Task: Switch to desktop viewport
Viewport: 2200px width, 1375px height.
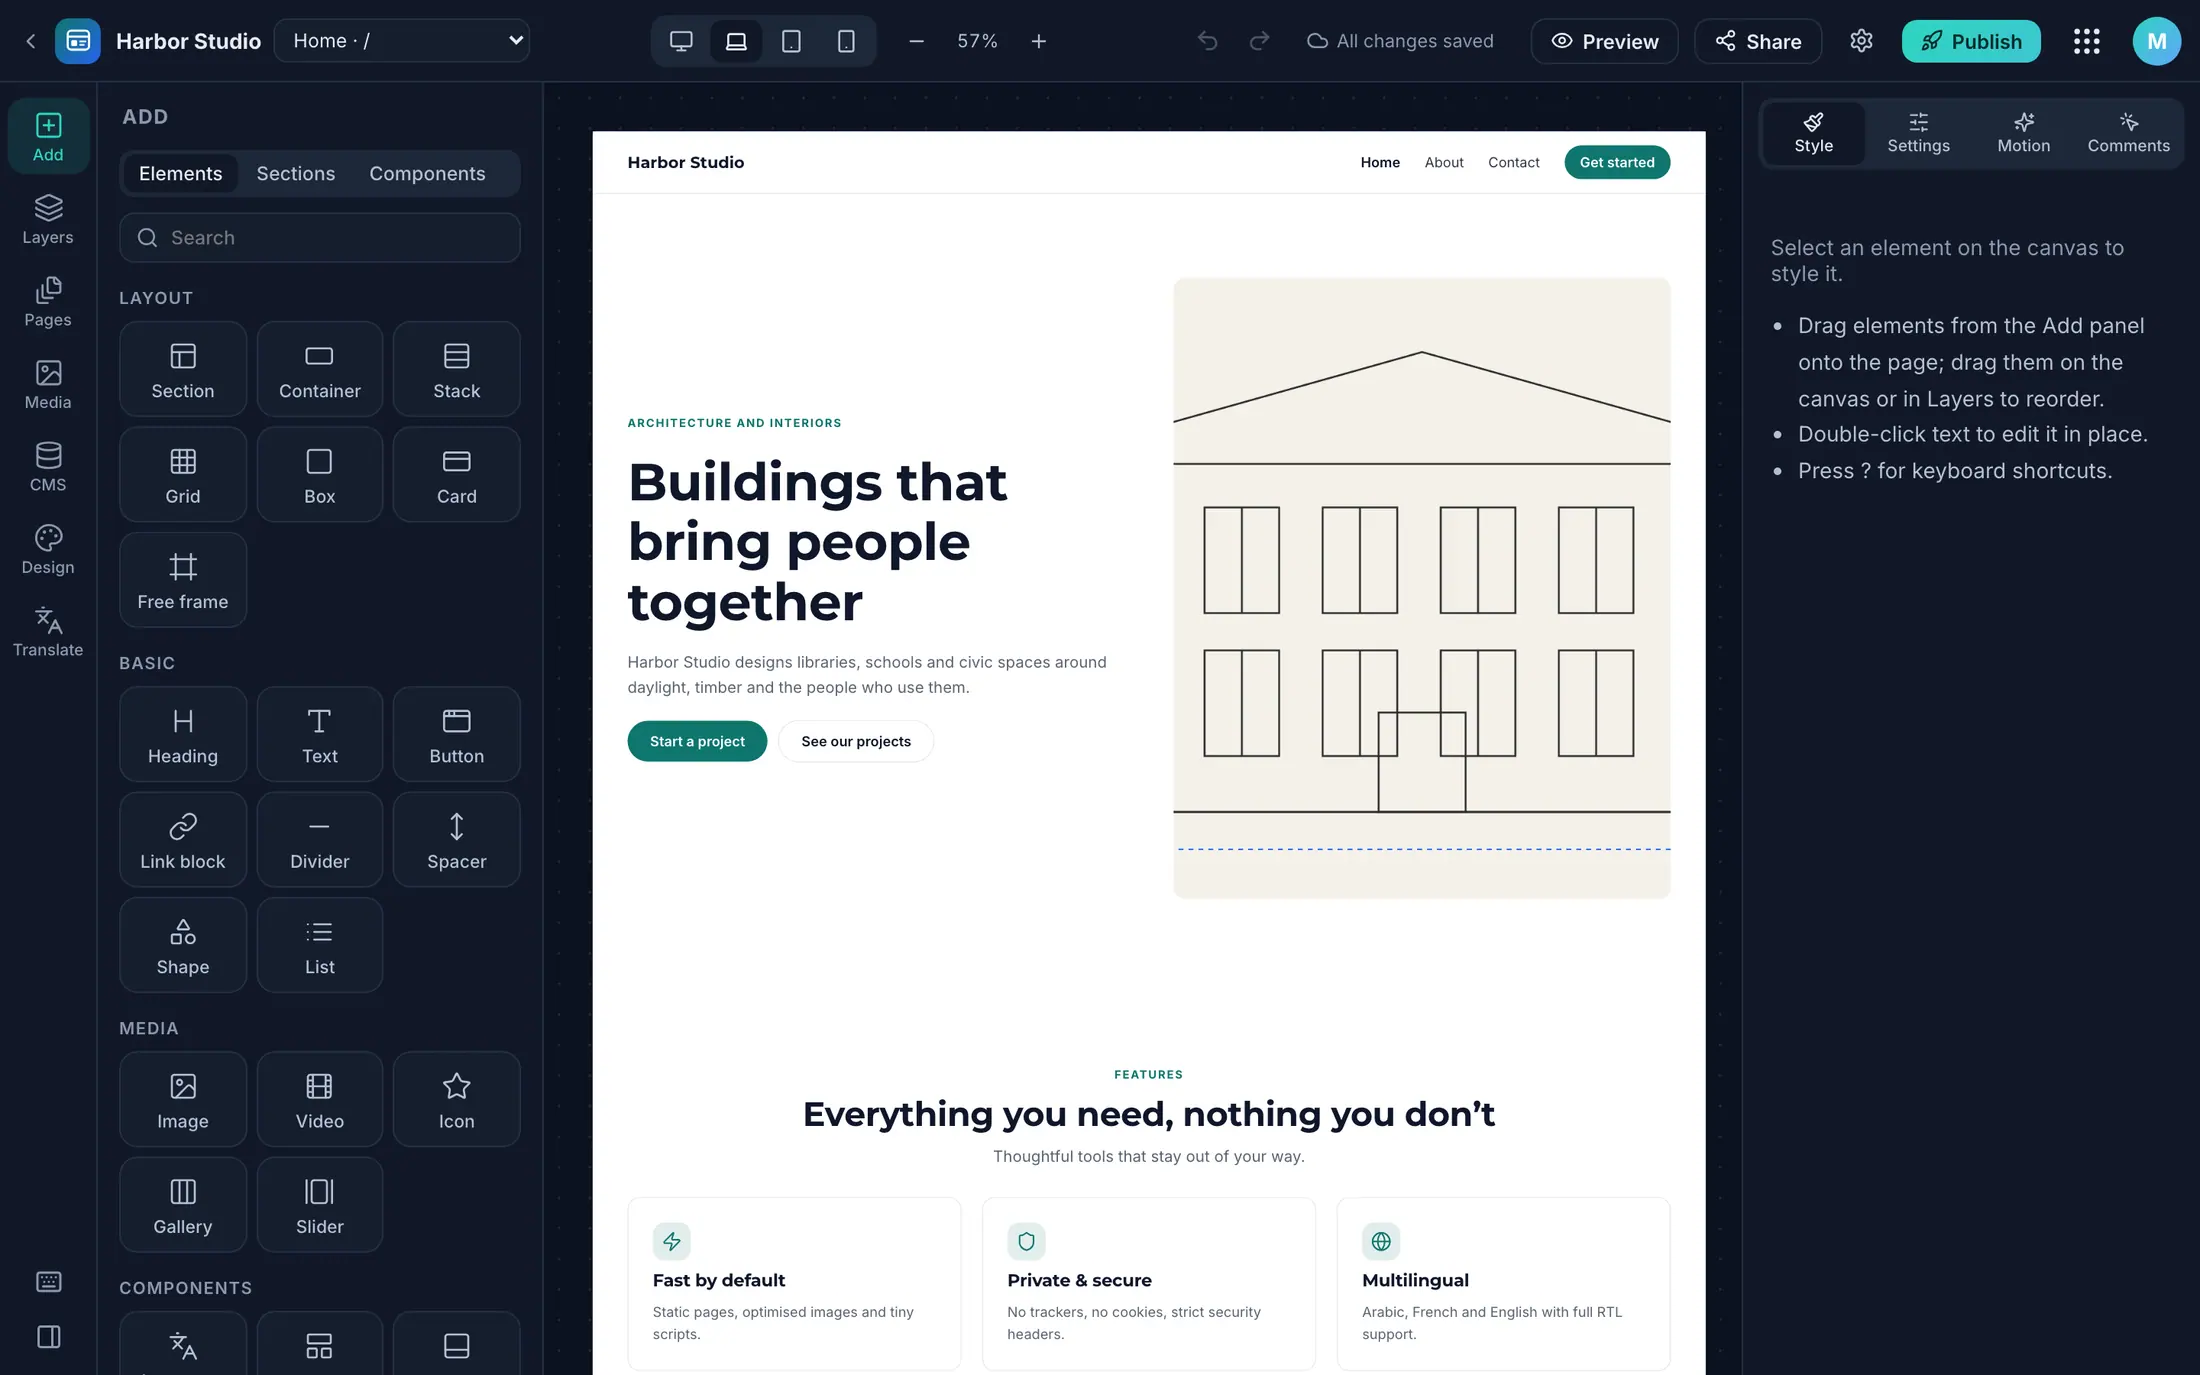Action: tap(681, 41)
